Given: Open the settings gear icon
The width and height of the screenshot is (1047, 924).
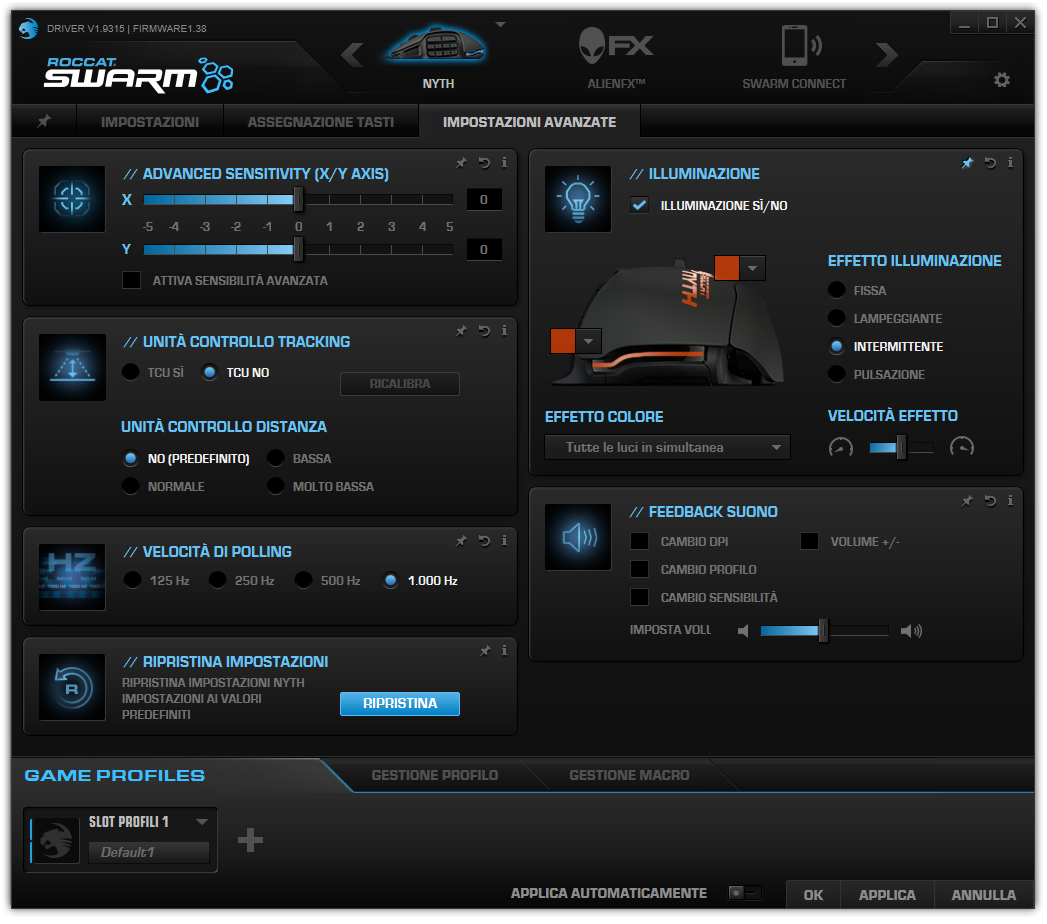Looking at the screenshot, I should click(x=1002, y=80).
